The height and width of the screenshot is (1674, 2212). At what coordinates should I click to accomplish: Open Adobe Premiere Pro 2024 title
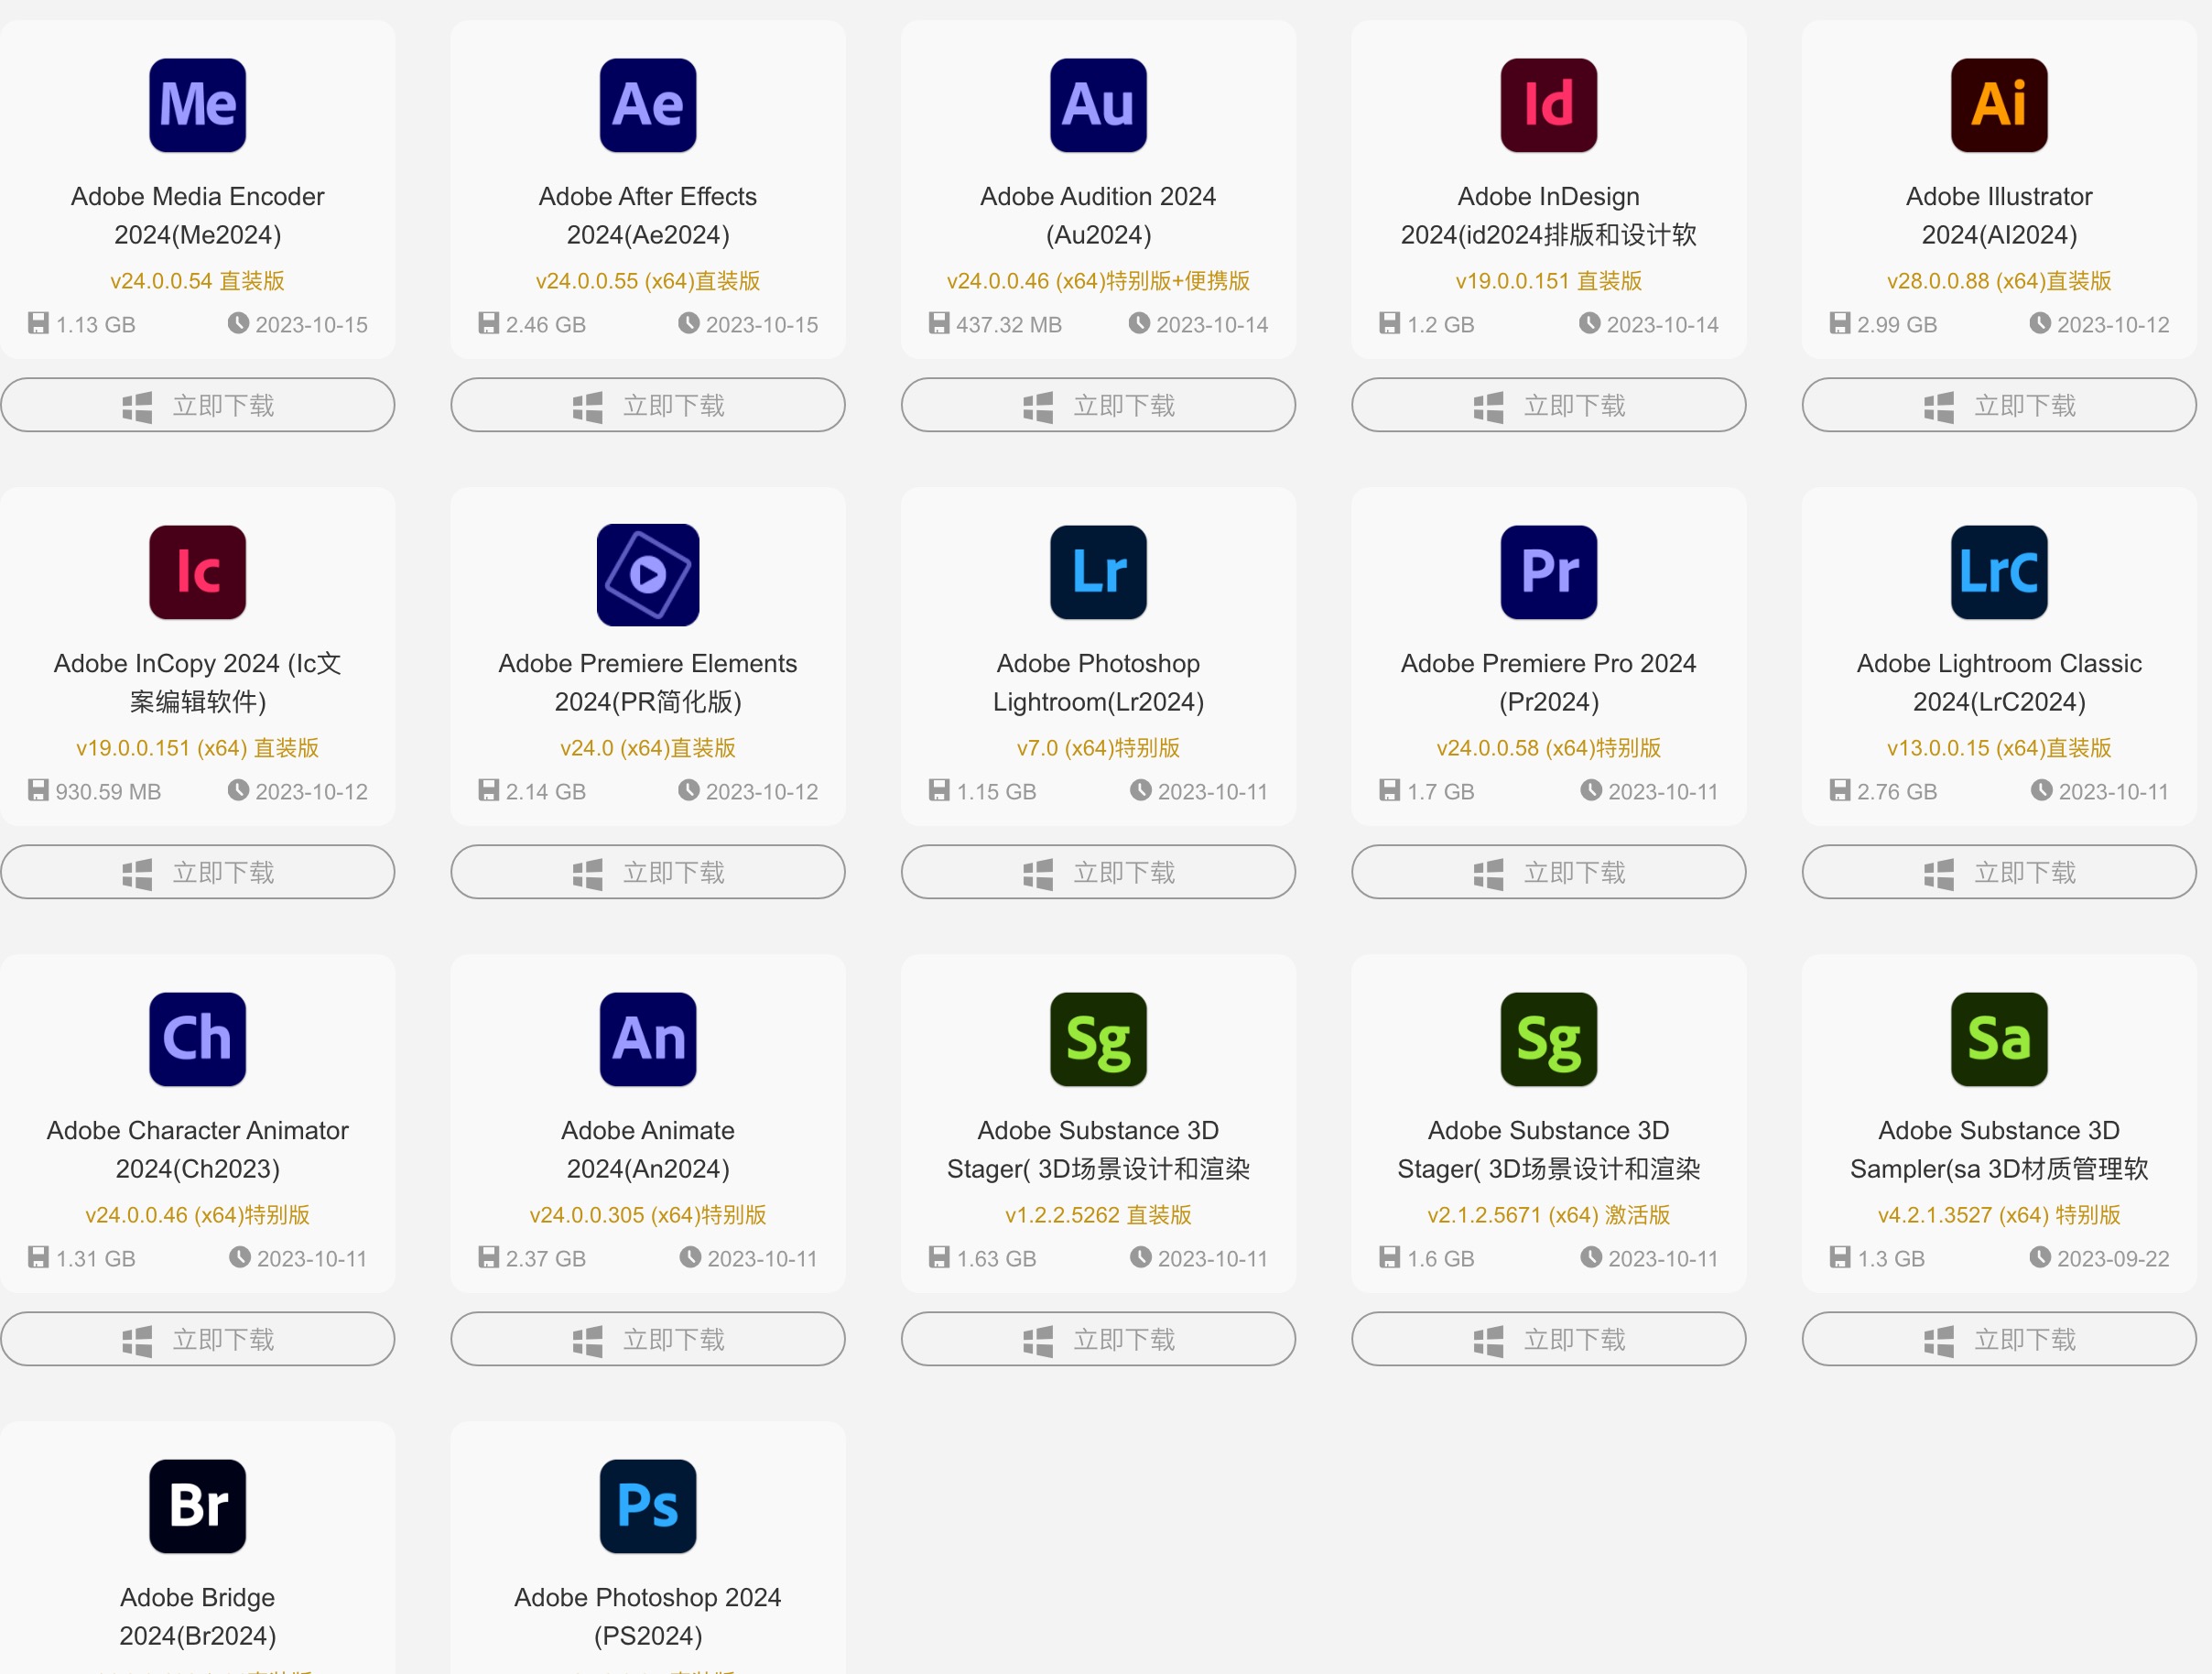1548,682
